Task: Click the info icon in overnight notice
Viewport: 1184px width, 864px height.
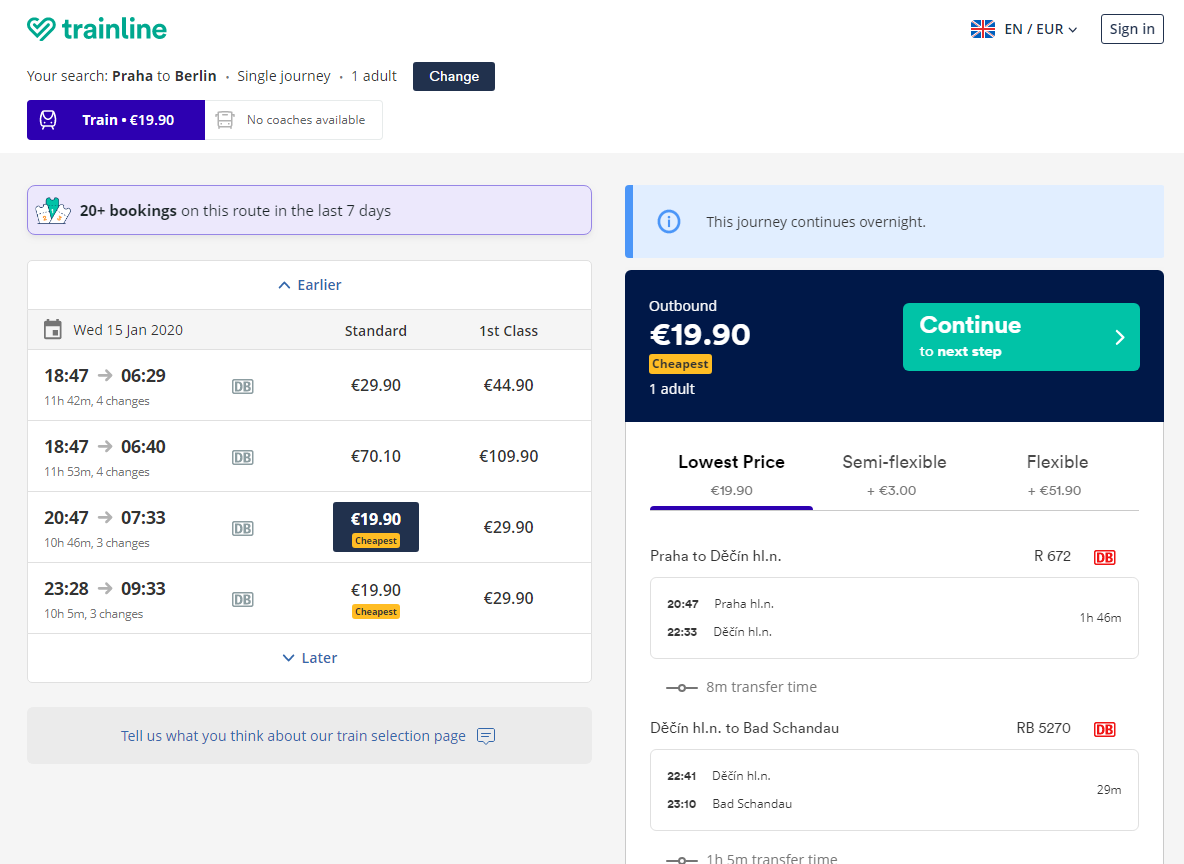Action: coord(669,222)
